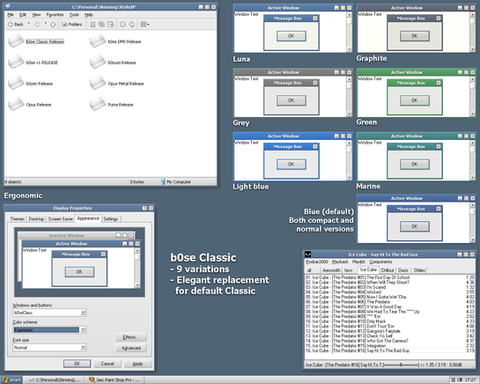Open the Edit menu in Explorer
The height and width of the screenshot is (384, 480).
pos(23,15)
